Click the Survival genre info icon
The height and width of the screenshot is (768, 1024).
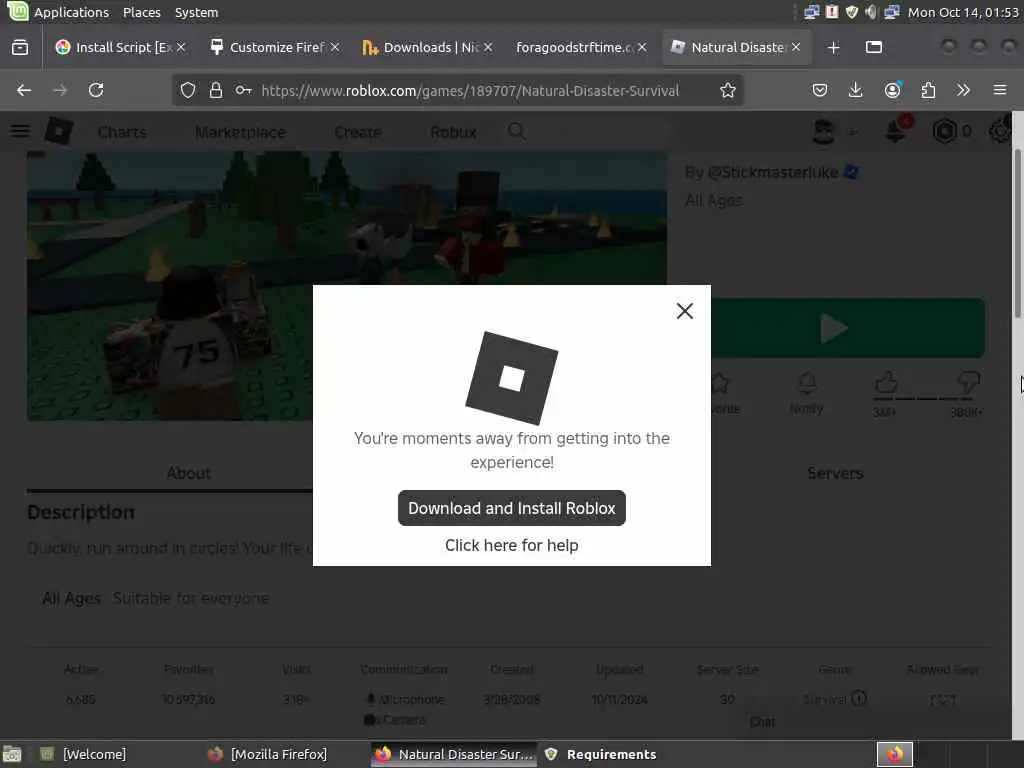click(x=859, y=698)
